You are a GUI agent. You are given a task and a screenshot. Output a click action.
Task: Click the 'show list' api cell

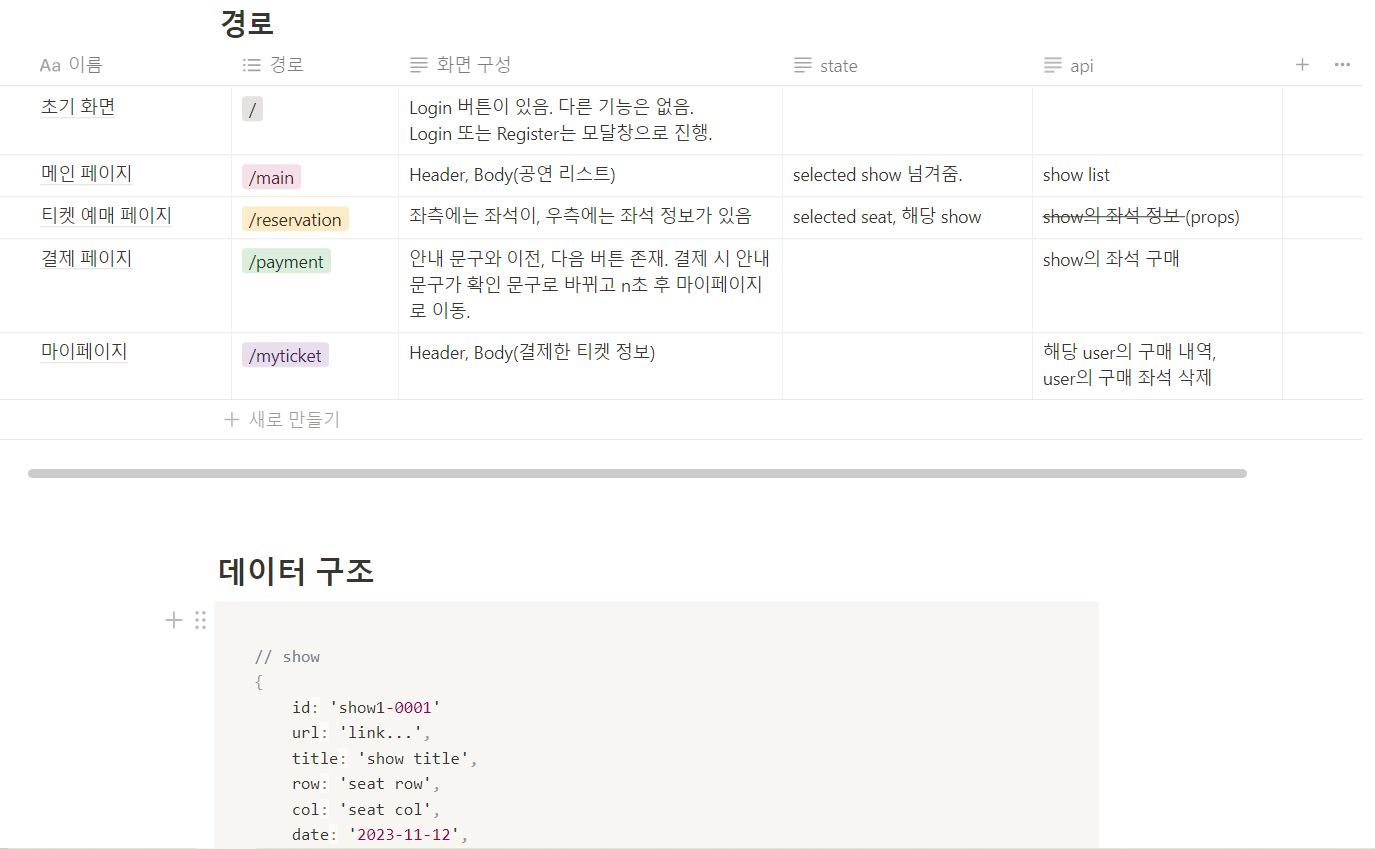1157,175
